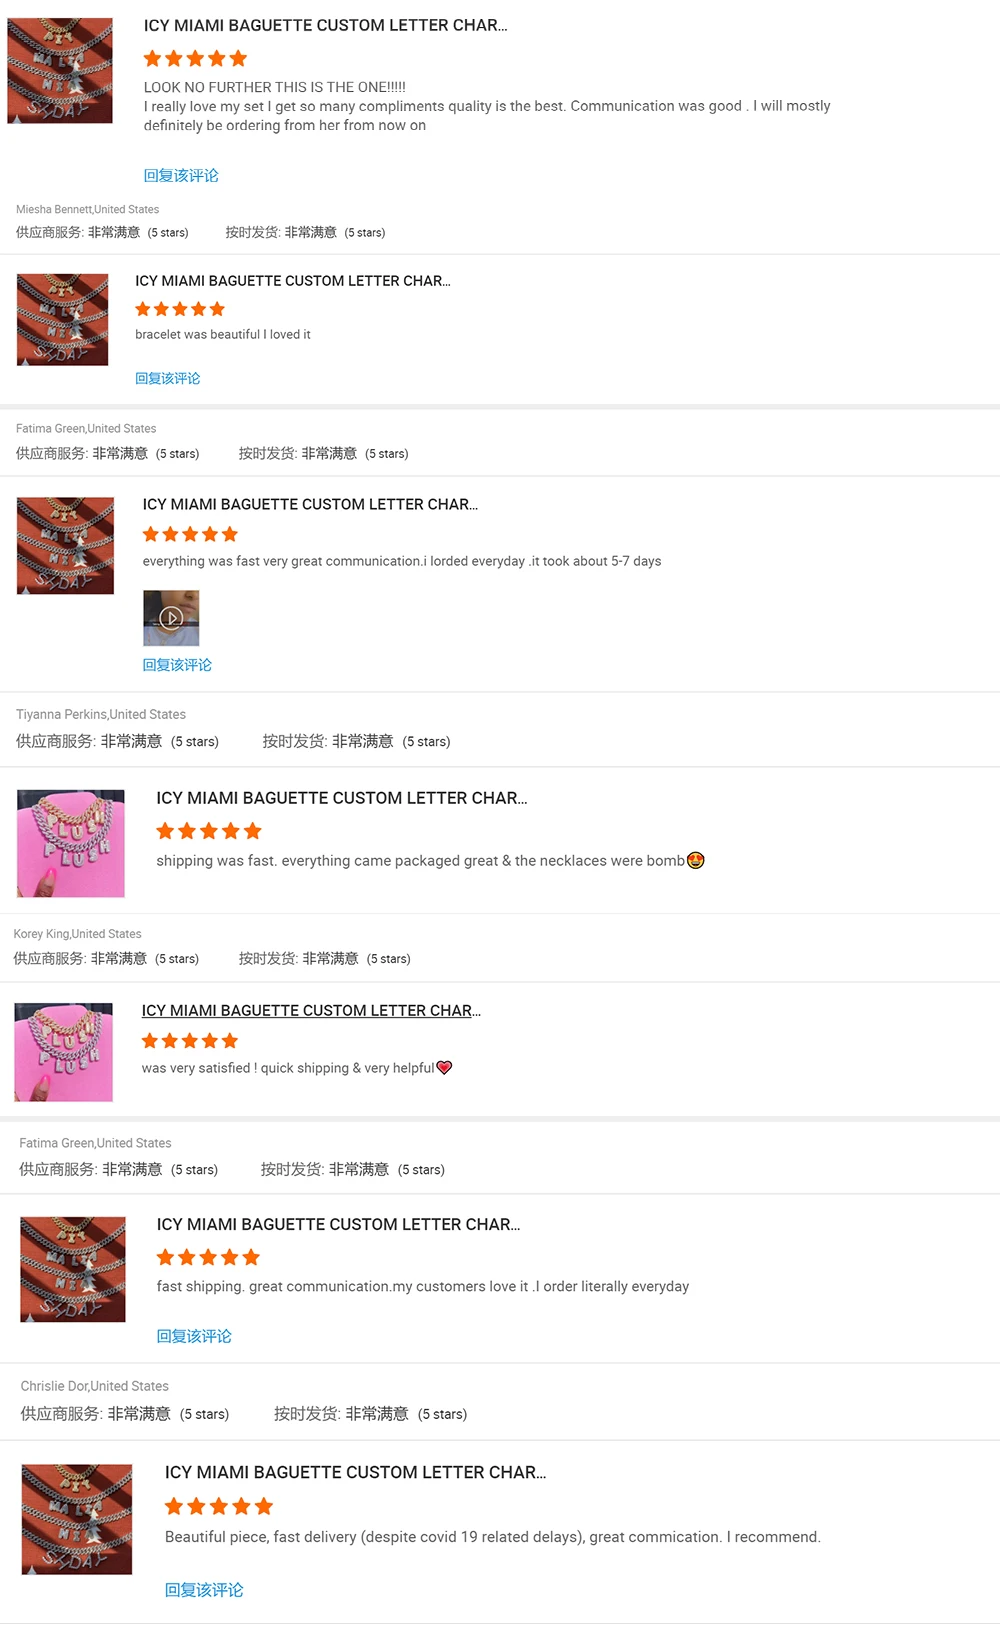The image size is (1000, 1626).
Task: Open pink thumbnail beside 'was very satisfied' review
Action: coord(64,1052)
